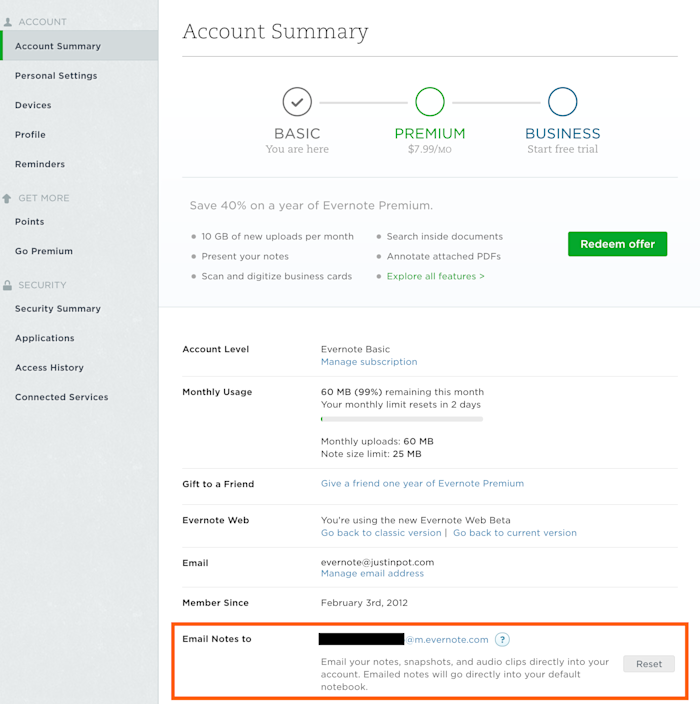Click Go back to current version link
Screen dimensions: 700x704
tap(515, 532)
